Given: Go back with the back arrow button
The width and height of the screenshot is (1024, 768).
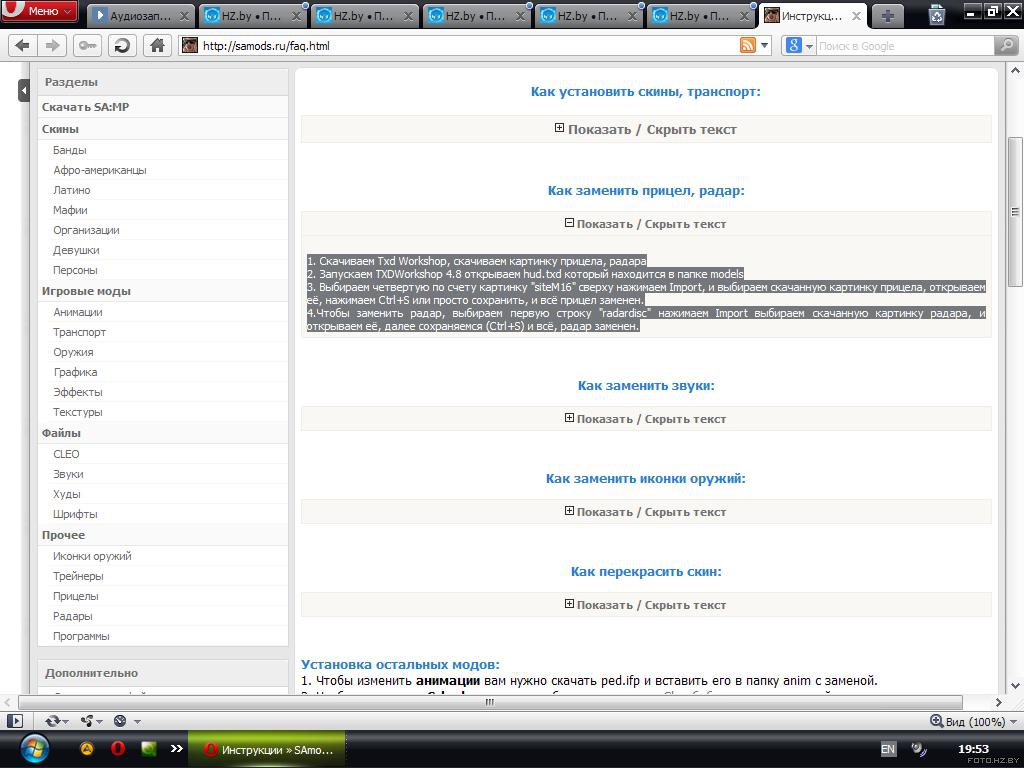Looking at the screenshot, I should 23,45.
